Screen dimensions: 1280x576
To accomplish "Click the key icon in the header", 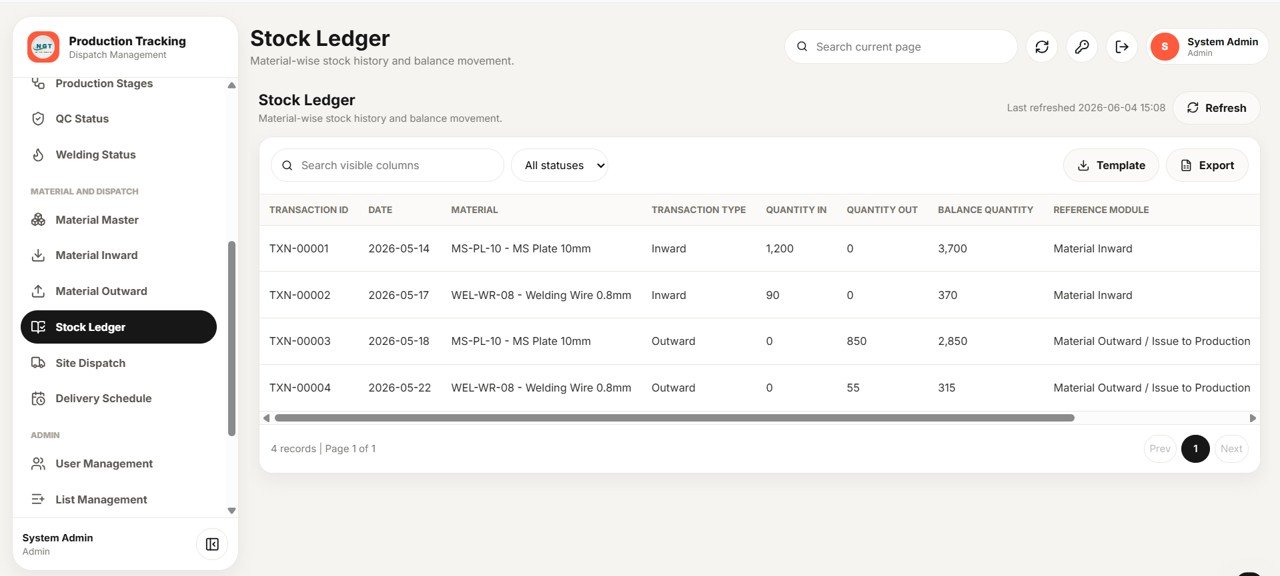I will tap(1082, 47).
